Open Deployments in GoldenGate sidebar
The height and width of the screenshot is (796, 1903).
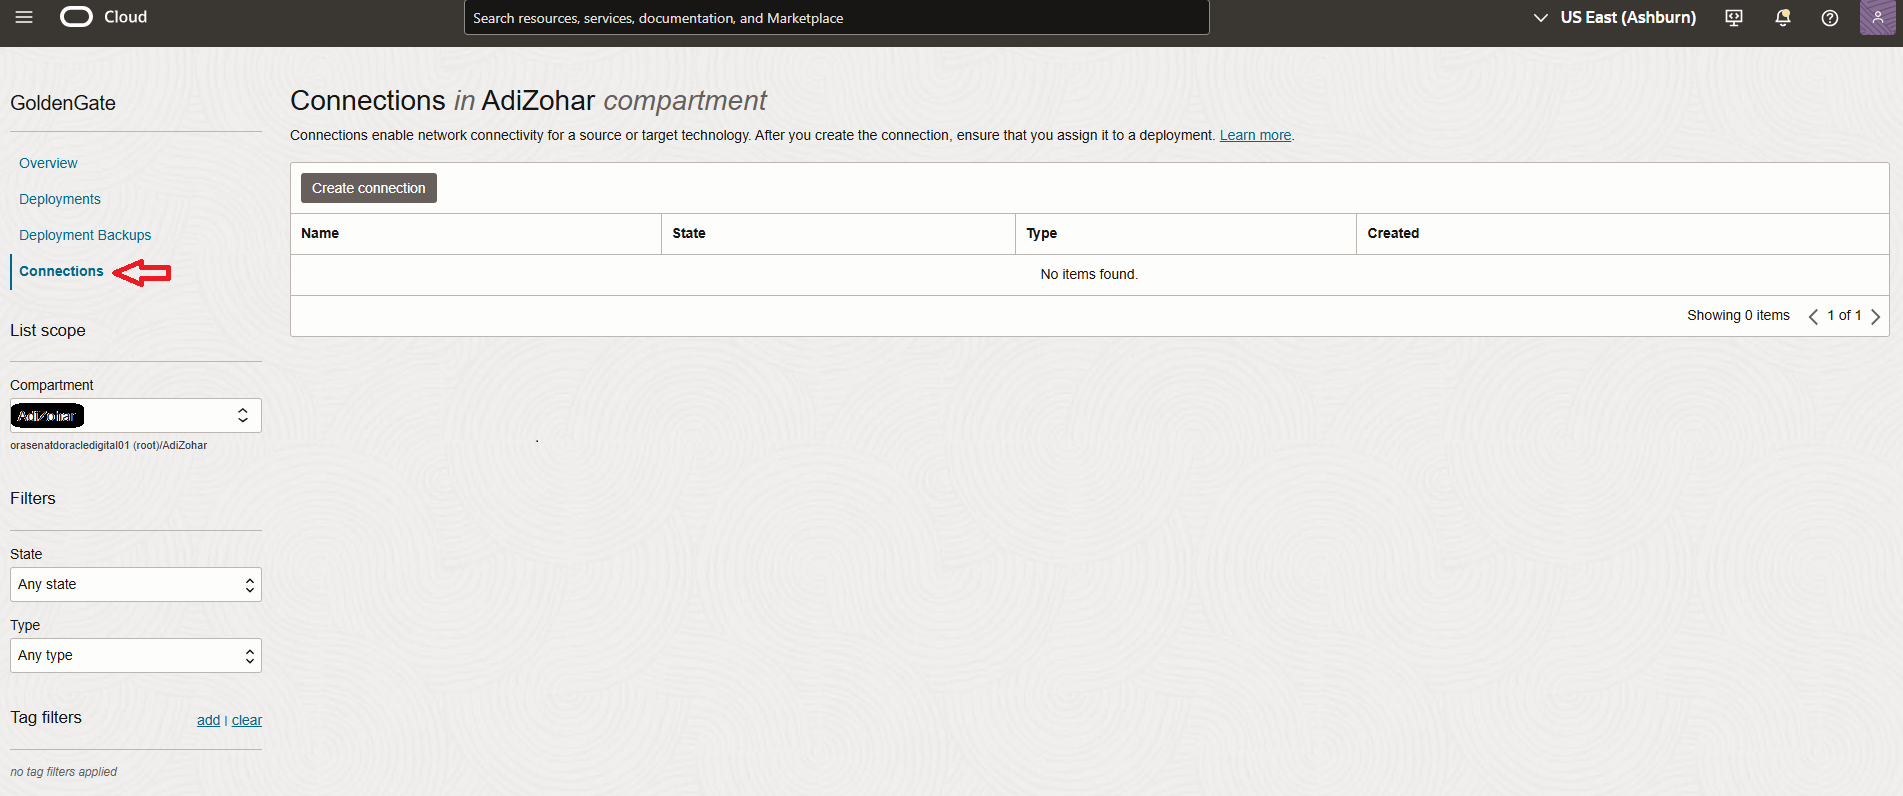pyautogui.click(x=60, y=199)
